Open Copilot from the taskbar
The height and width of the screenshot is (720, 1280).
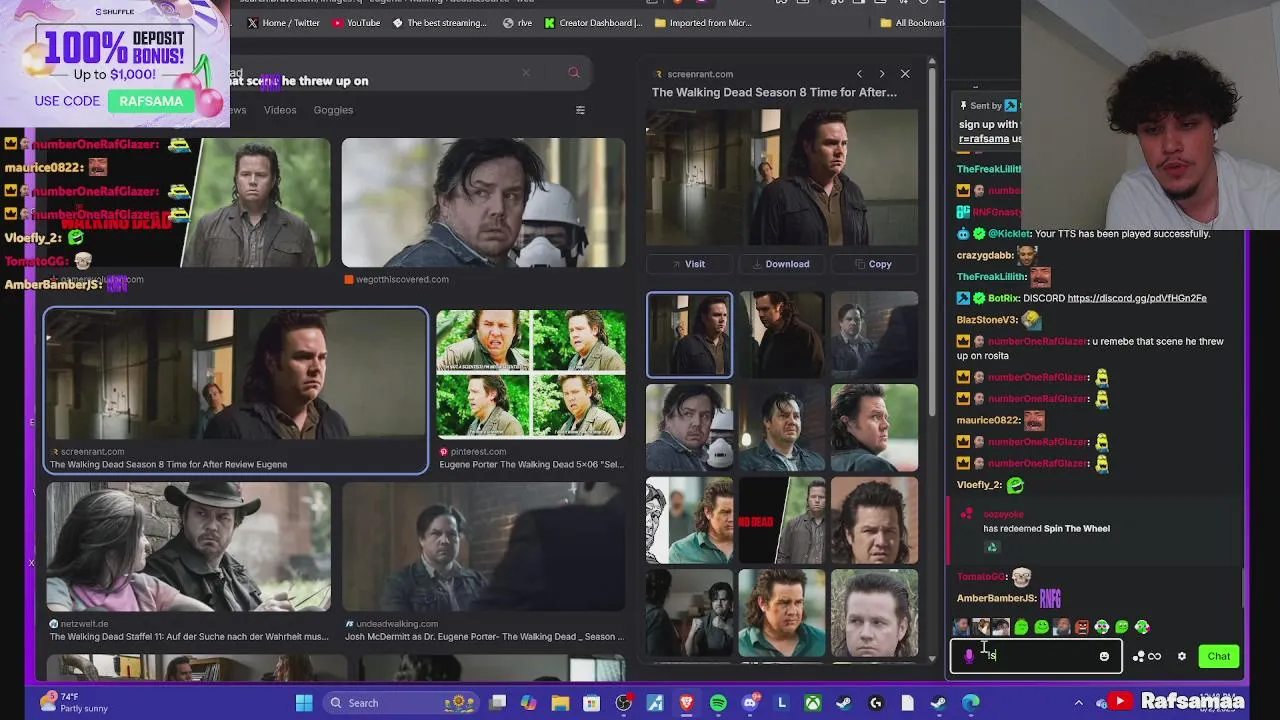tap(529, 703)
